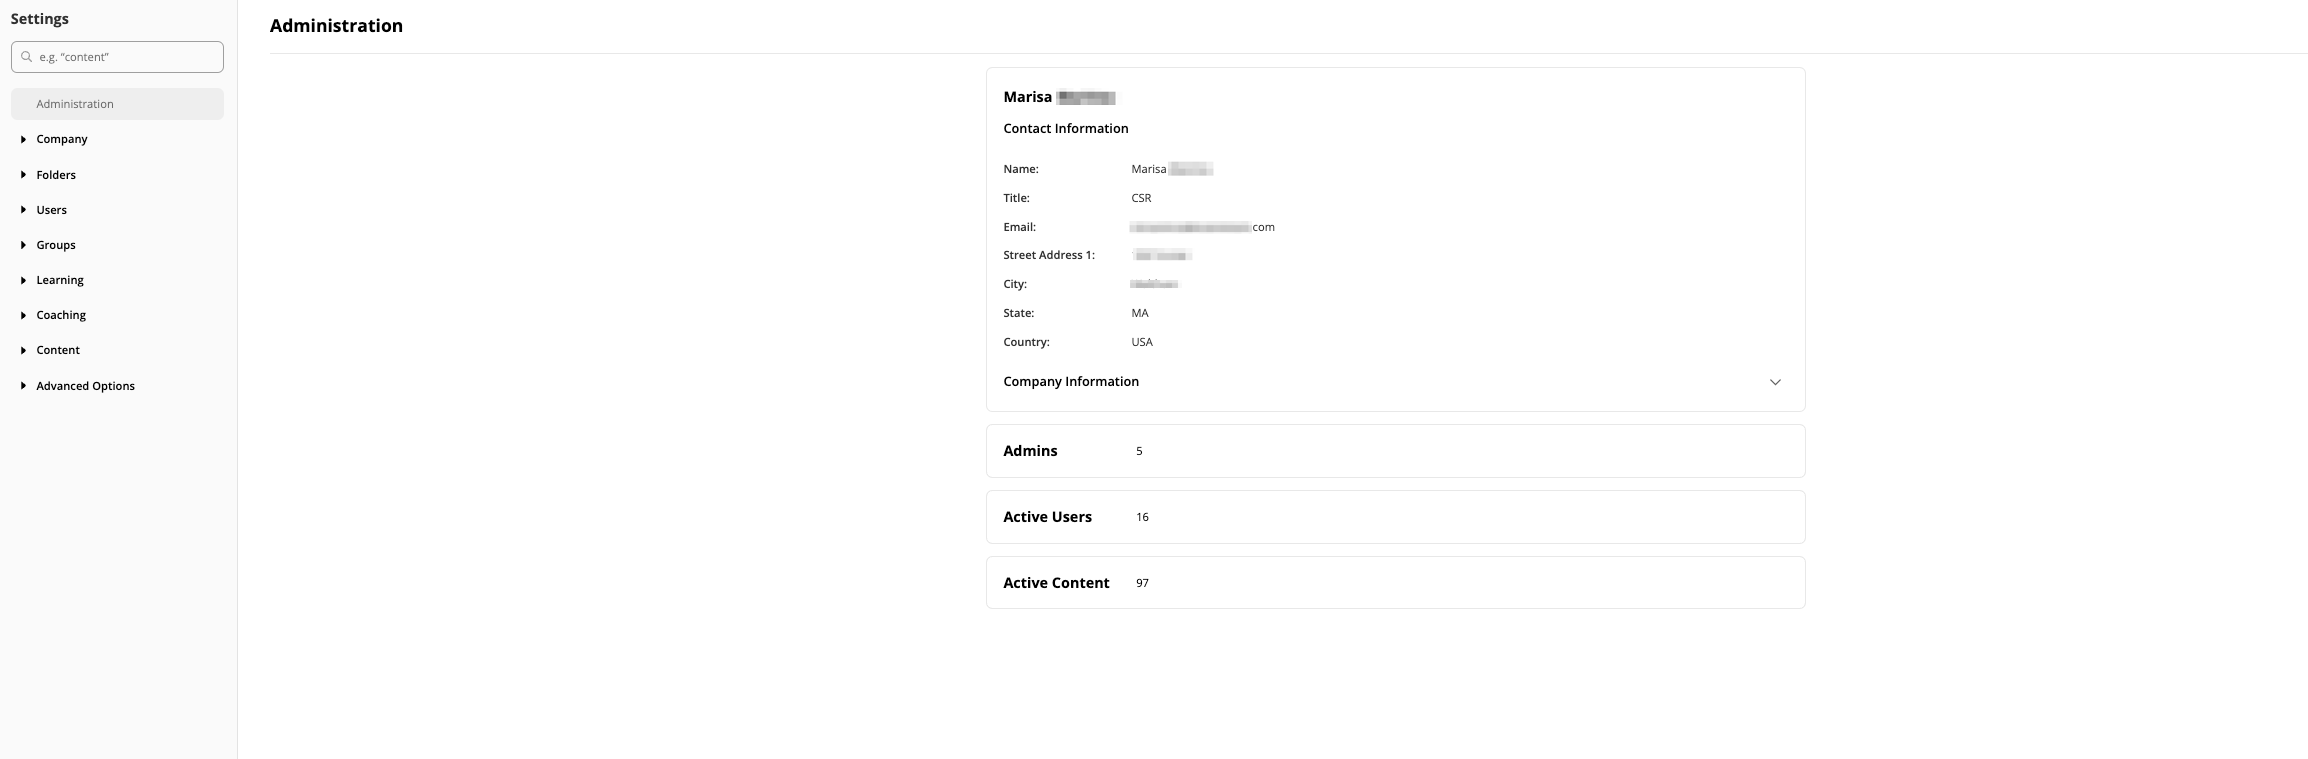This screenshot has height=759, width=2308.
Task: Expand the Company section arrow
Action: coord(23,139)
